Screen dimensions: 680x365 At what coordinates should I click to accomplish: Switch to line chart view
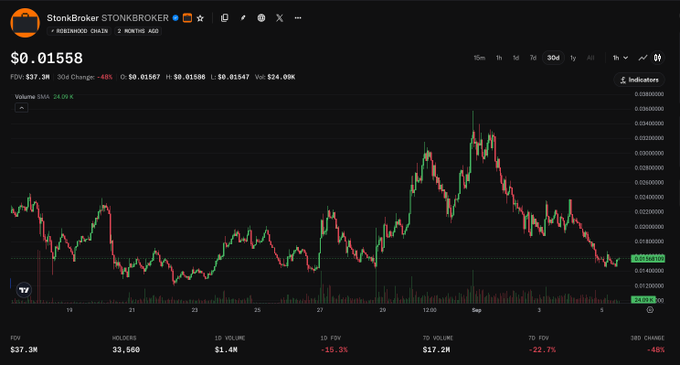pyautogui.click(x=643, y=58)
